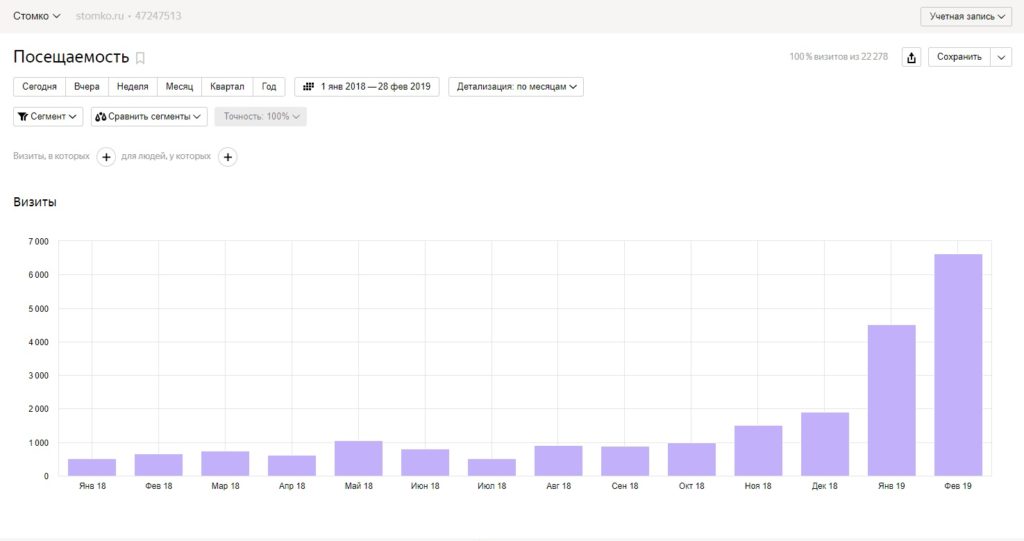Viewport: 1024px width, 541px height.
Task: Open Учетная запись account menu
Action: coord(967,16)
